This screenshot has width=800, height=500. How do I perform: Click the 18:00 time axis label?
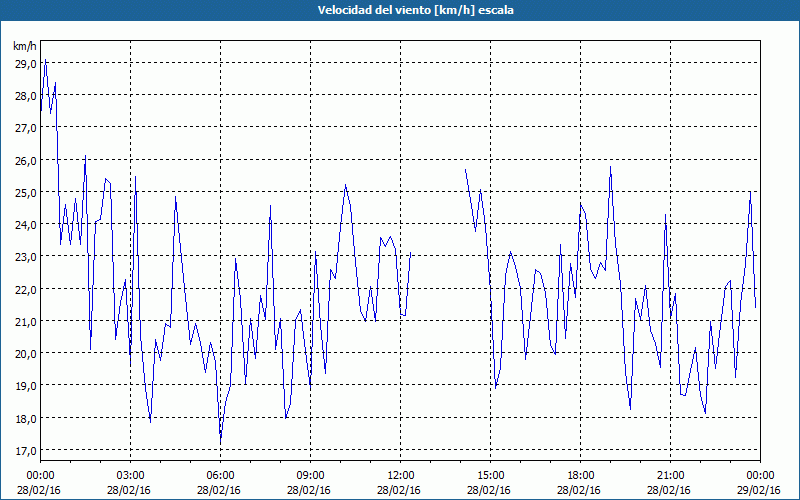click(581, 476)
